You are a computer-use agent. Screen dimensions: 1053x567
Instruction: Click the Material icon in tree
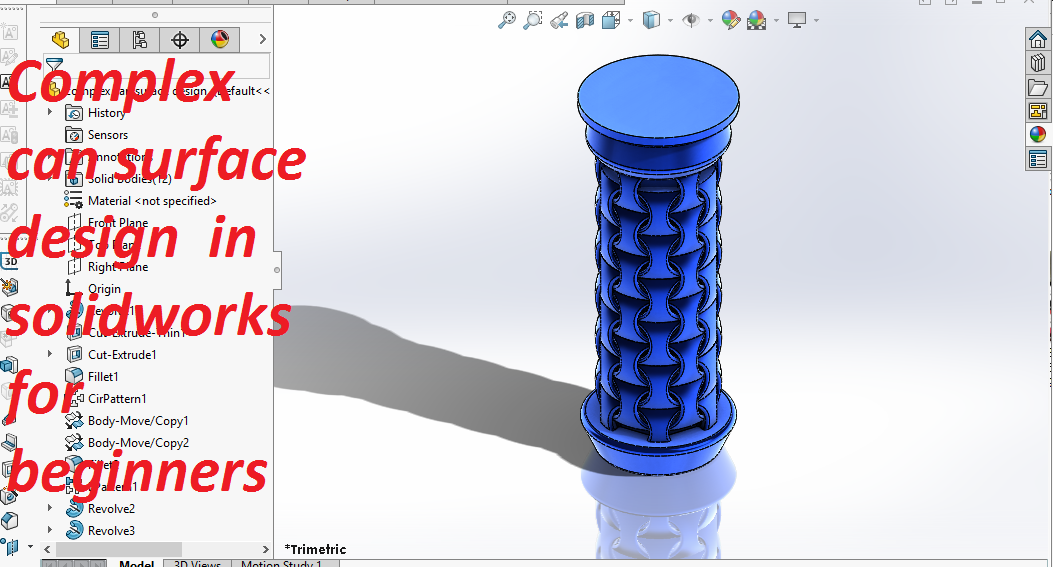pos(74,200)
